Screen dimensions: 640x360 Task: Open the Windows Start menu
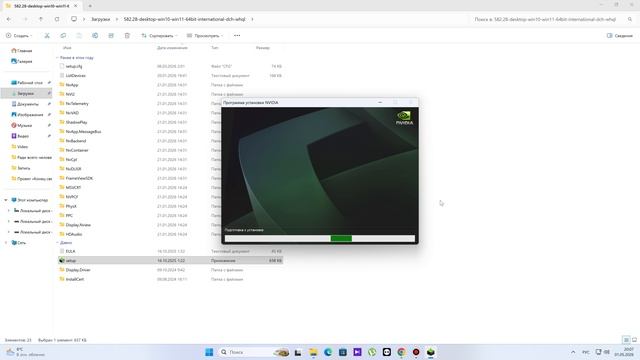(209, 352)
